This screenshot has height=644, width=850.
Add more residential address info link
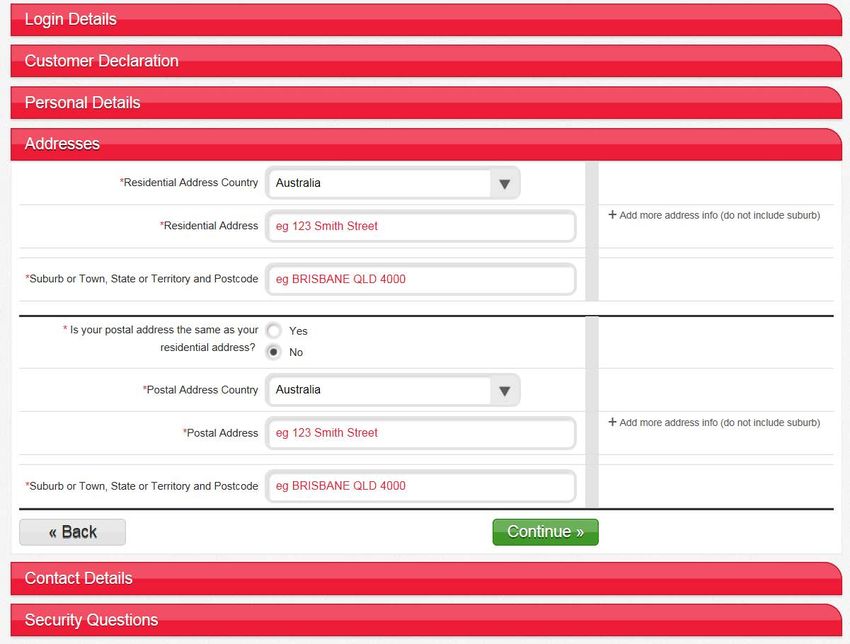pos(714,215)
